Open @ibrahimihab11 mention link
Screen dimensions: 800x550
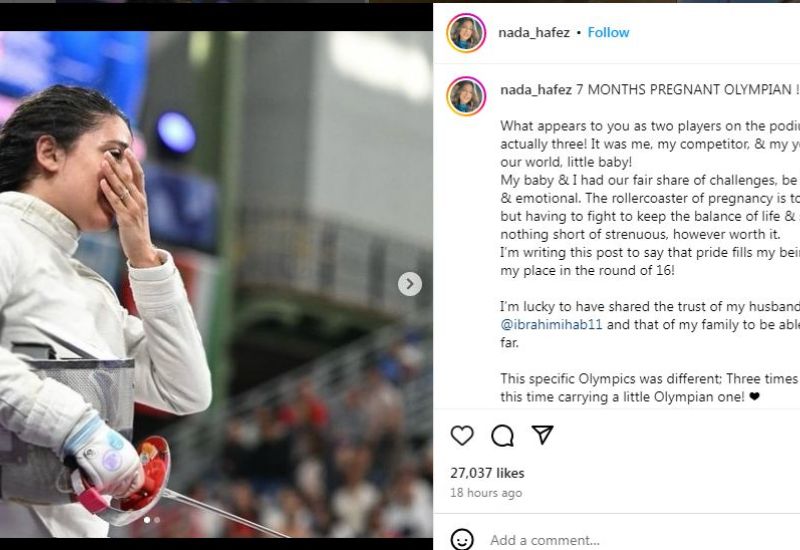pyautogui.click(x=551, y=324)
